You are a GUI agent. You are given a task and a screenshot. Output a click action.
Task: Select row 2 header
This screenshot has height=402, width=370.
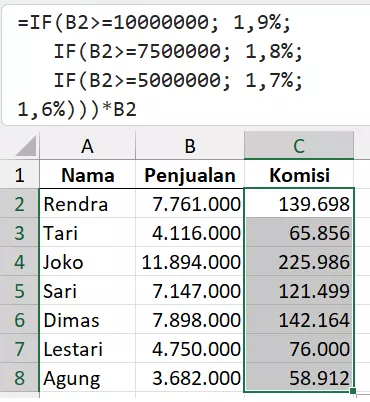(x=19, y=203)
